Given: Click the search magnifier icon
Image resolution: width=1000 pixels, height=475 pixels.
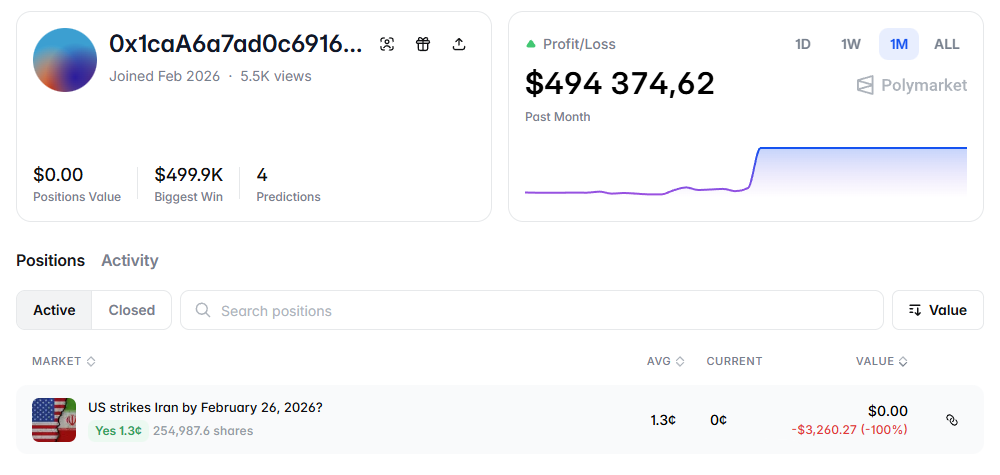Looking at the screenshot, I should (x=203, y=310).
